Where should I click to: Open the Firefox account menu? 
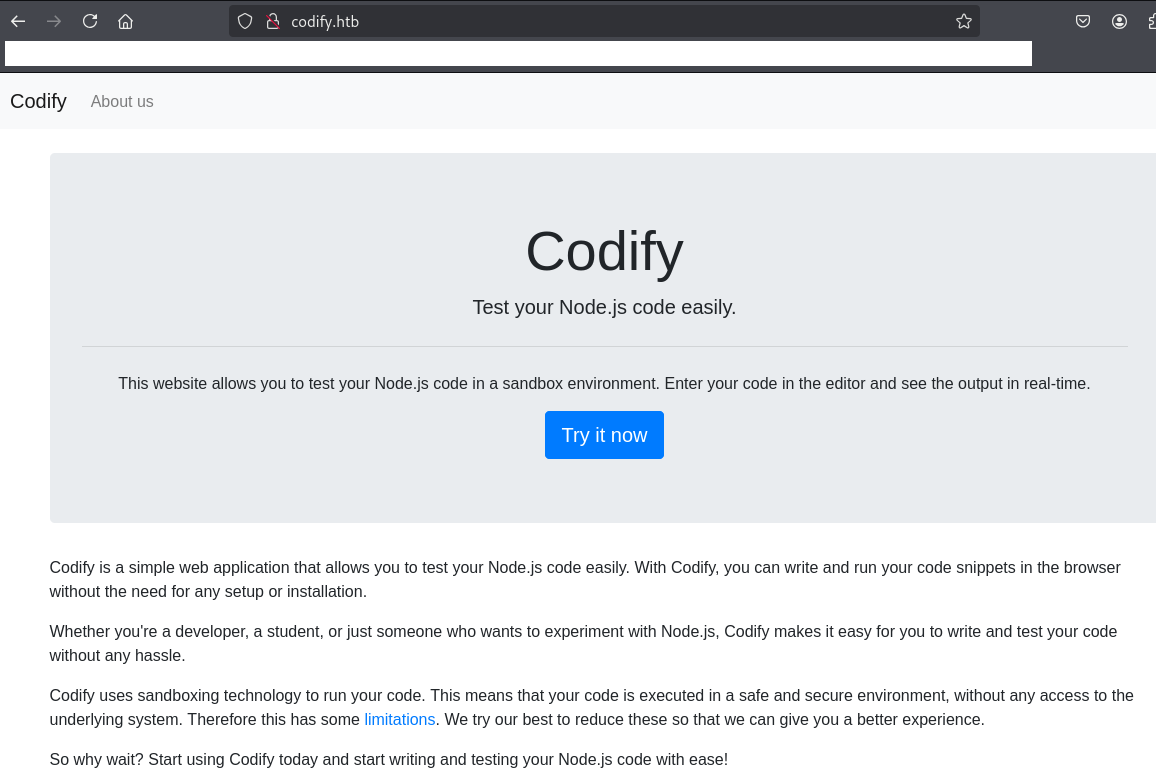click(x=1119, y=21)
